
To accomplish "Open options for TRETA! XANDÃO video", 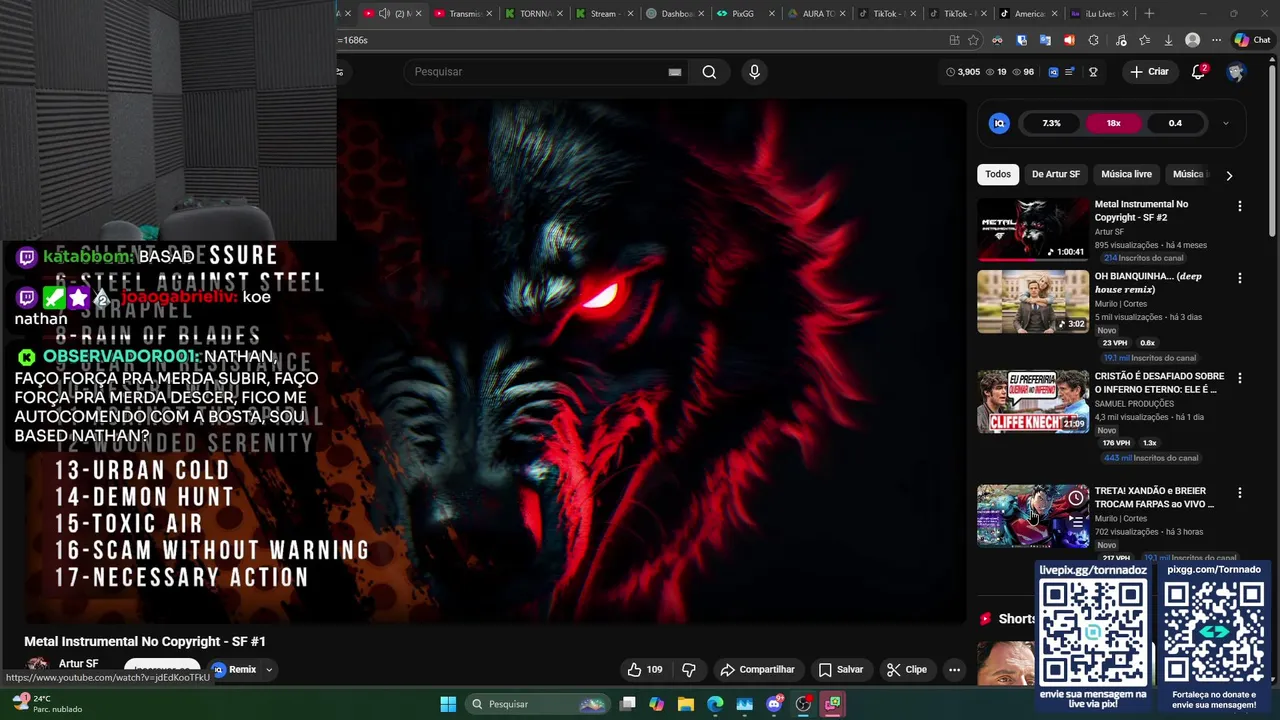I will click(x=1240, y=492).
